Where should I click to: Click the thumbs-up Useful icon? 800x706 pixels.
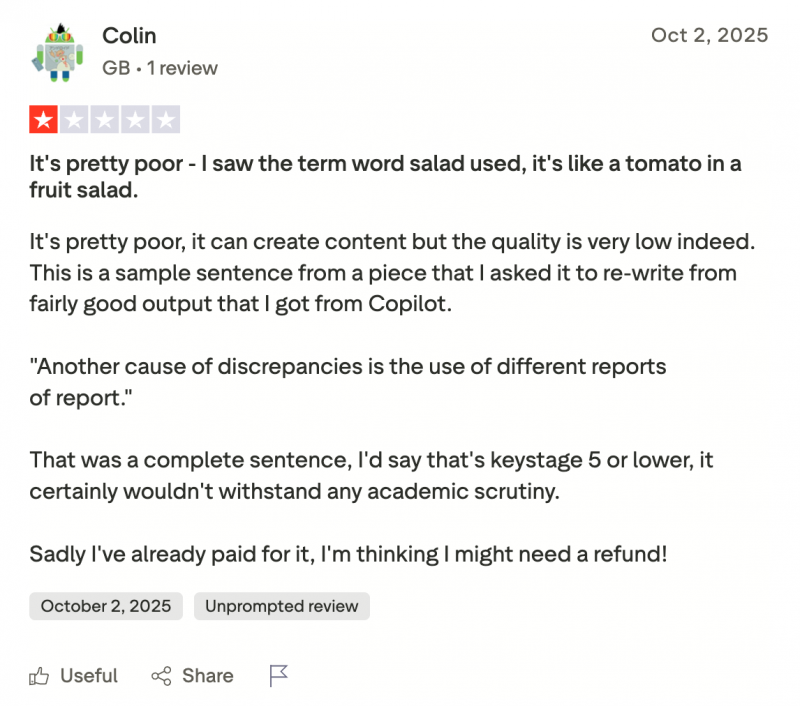tap(40, 677)
